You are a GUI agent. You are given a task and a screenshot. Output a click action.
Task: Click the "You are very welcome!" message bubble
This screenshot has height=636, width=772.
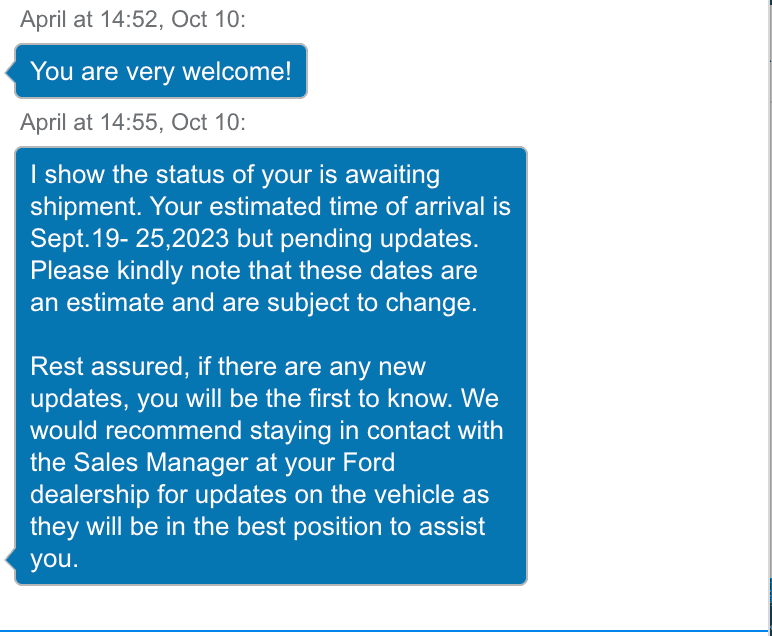pyautogui.click(x=161, y=71)
